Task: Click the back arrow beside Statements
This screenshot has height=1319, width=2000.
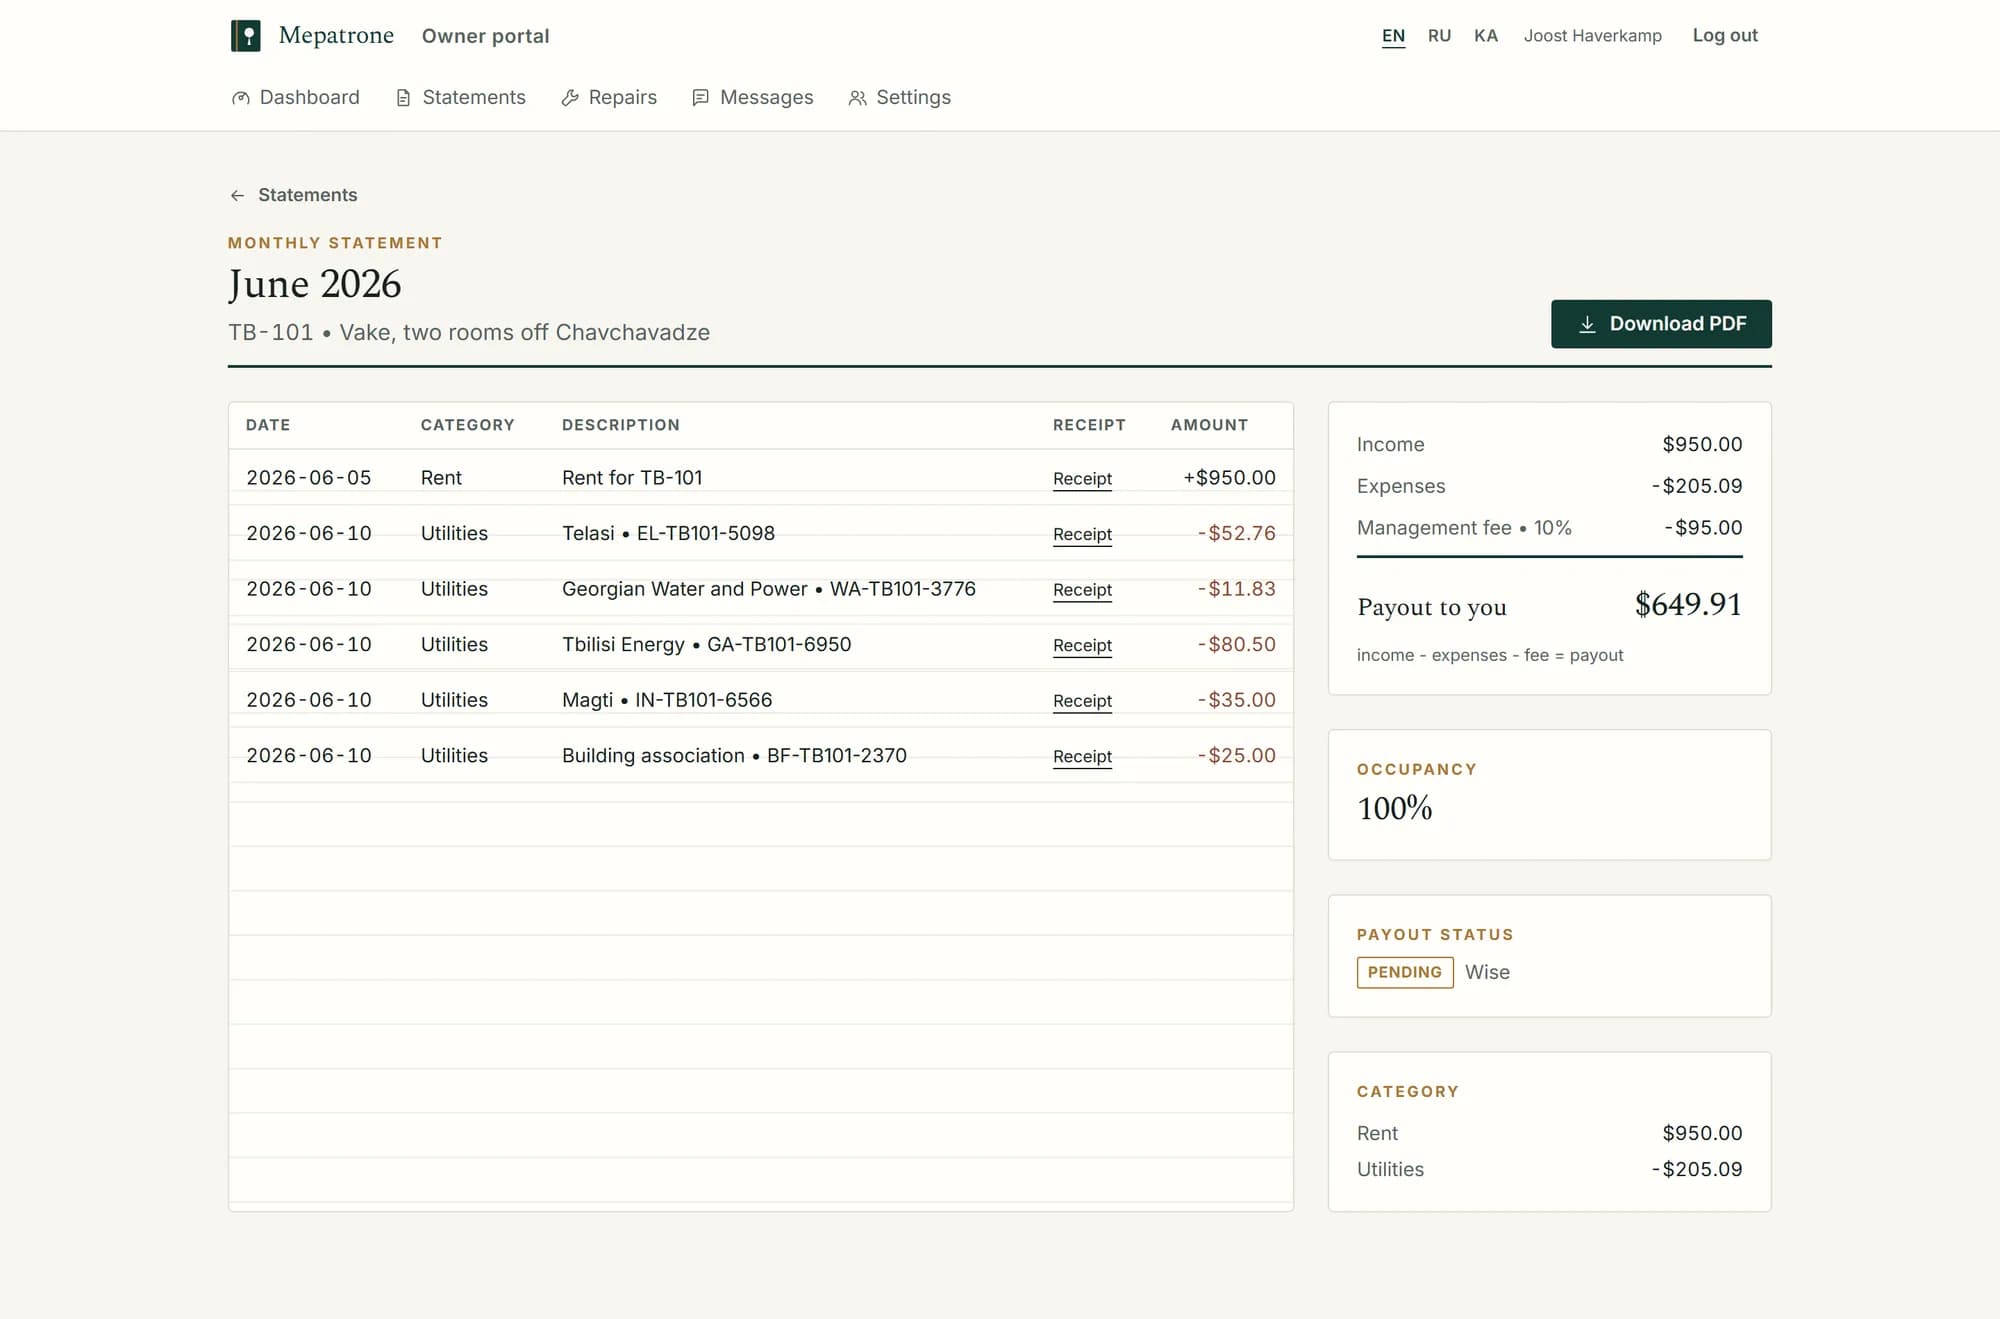Action: 237,195
